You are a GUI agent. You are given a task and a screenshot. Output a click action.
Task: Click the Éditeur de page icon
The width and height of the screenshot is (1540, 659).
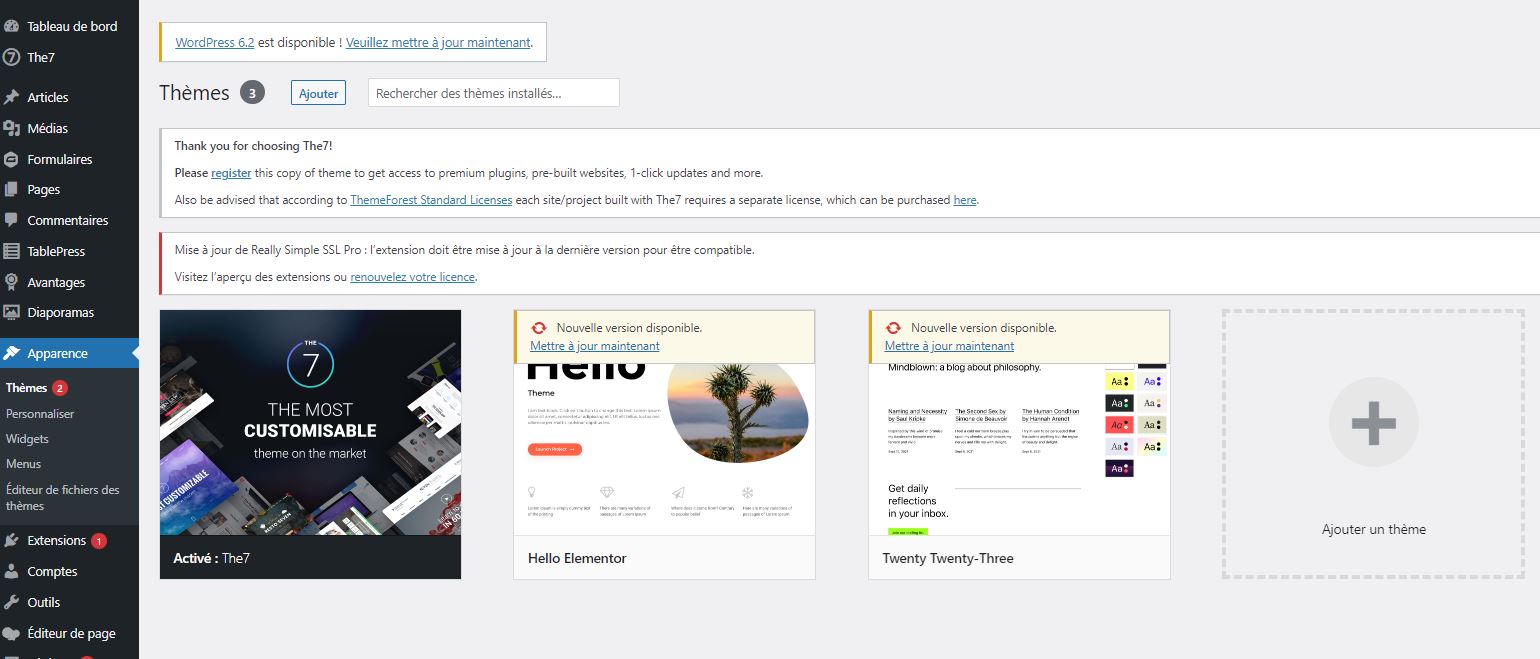(12, 633)
